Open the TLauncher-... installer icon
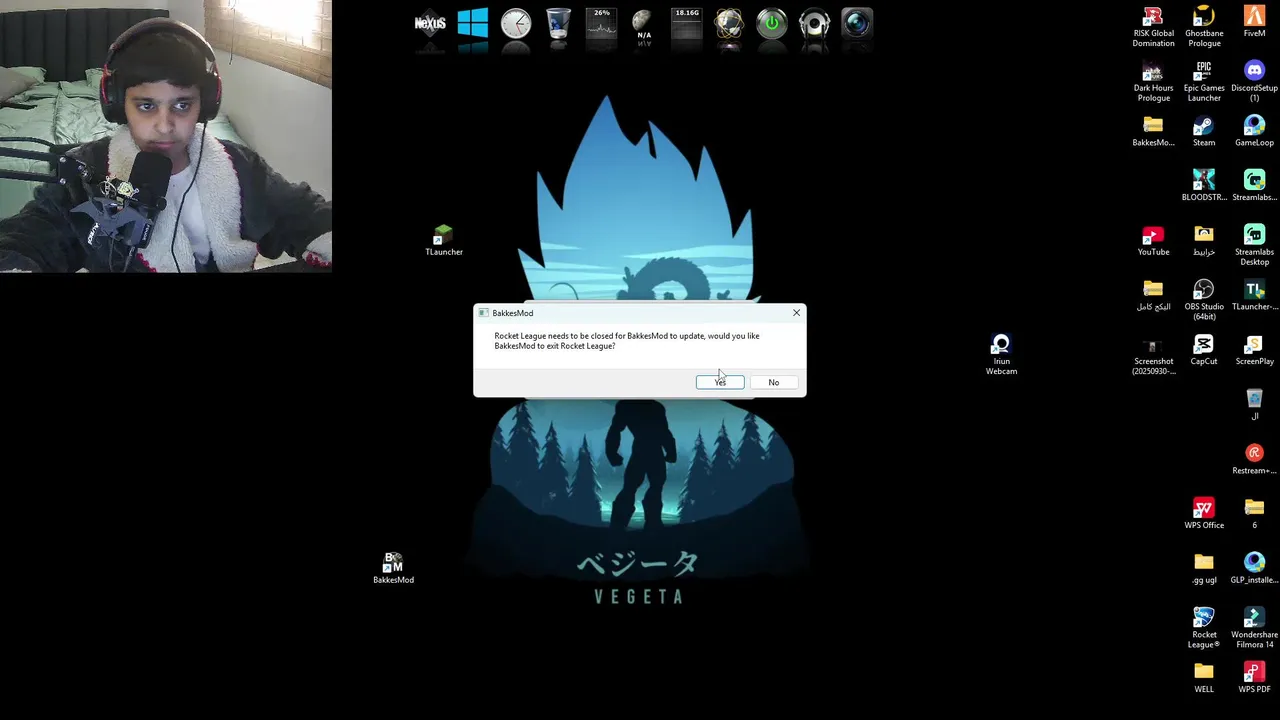This screenshot has width=1280, height=720. tap(1254, 295)
